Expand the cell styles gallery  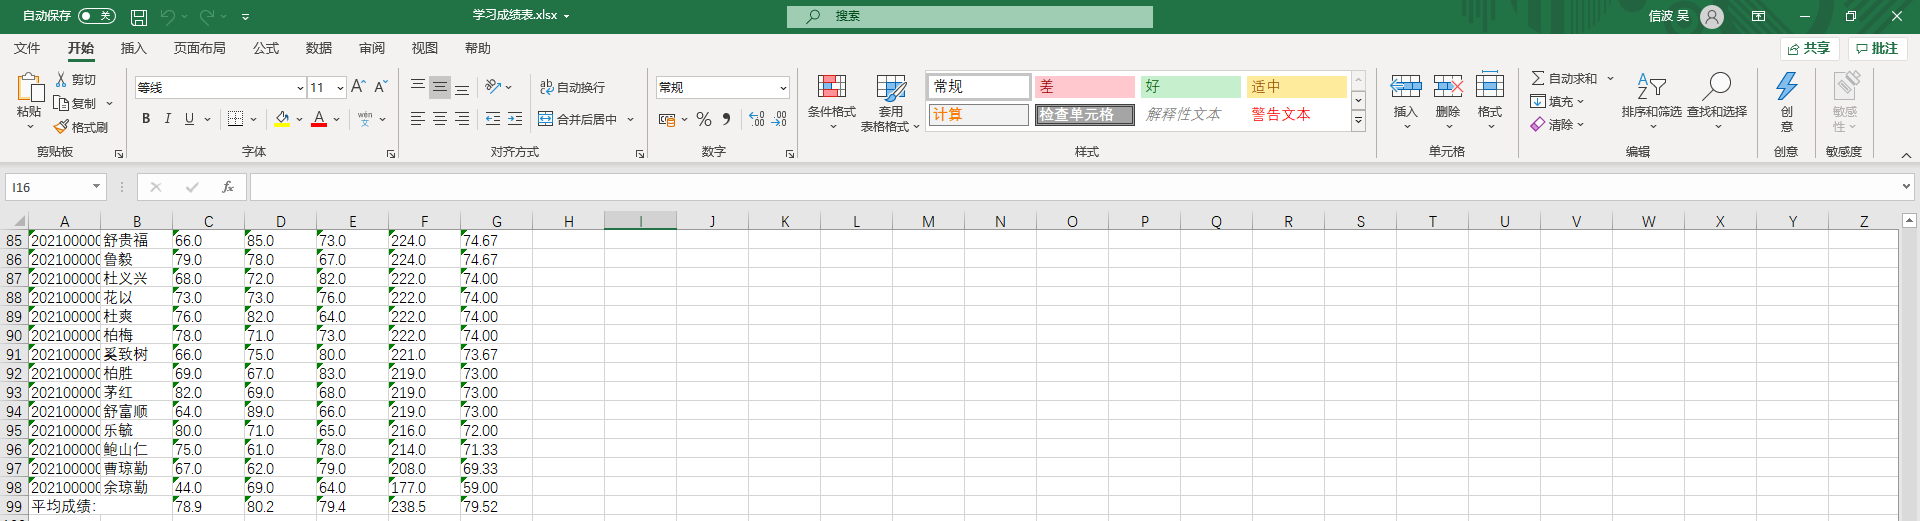tap(1358, 121)
